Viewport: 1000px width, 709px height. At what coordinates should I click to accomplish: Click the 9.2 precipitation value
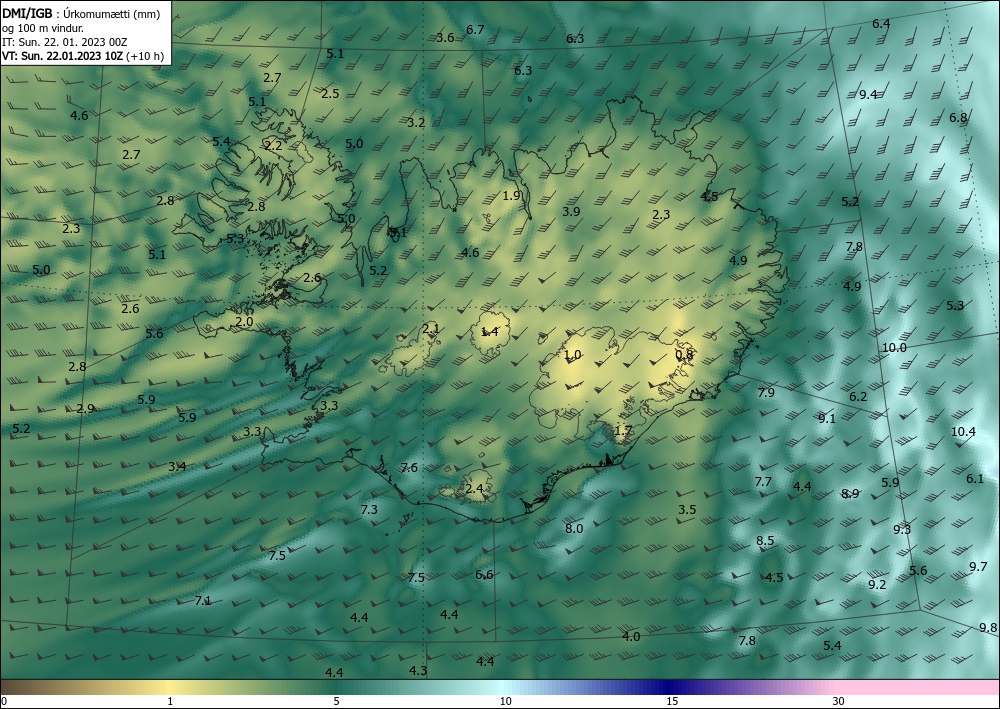[878, 584]
